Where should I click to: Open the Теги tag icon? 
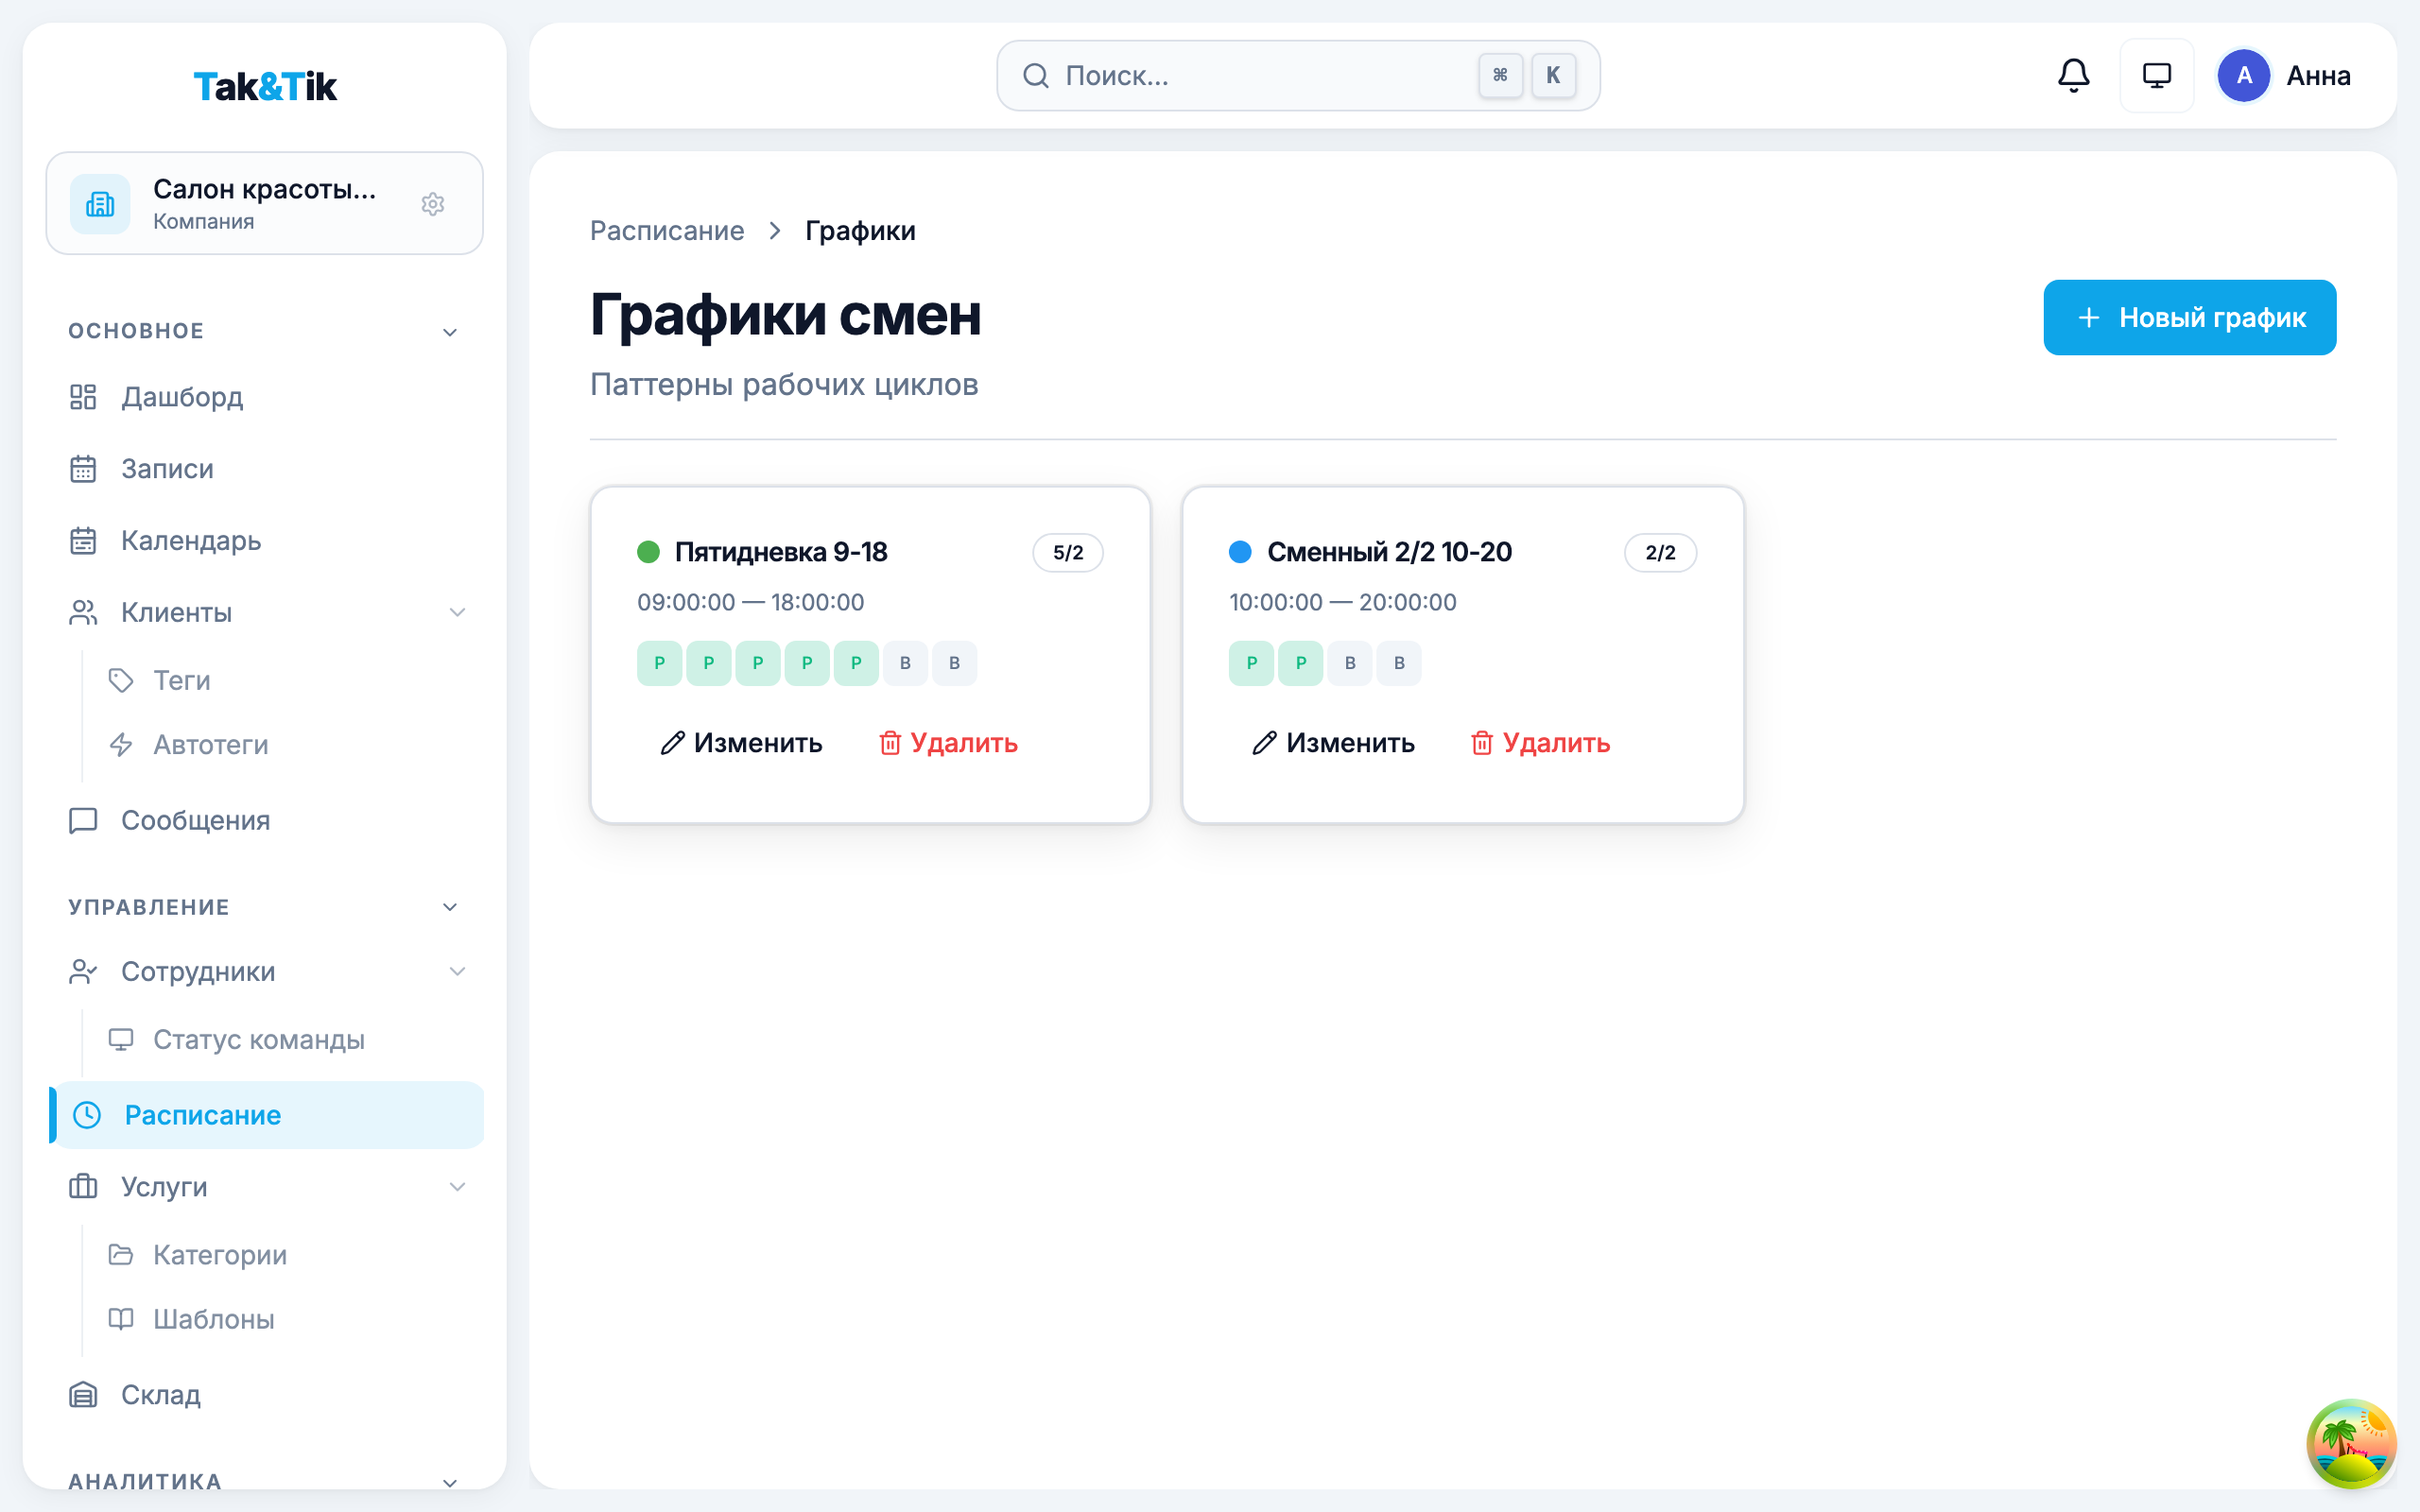[x=121, y=680]
